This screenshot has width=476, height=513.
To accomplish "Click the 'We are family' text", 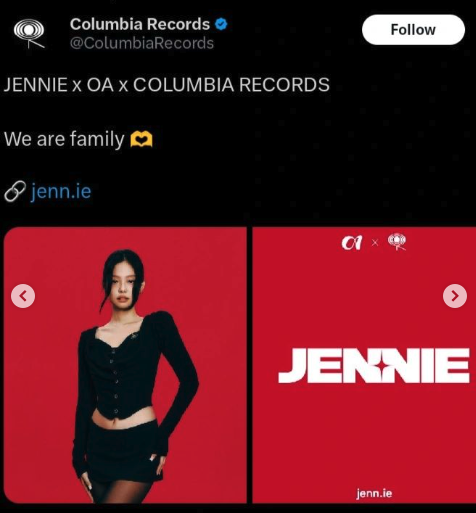I will 64,139.
